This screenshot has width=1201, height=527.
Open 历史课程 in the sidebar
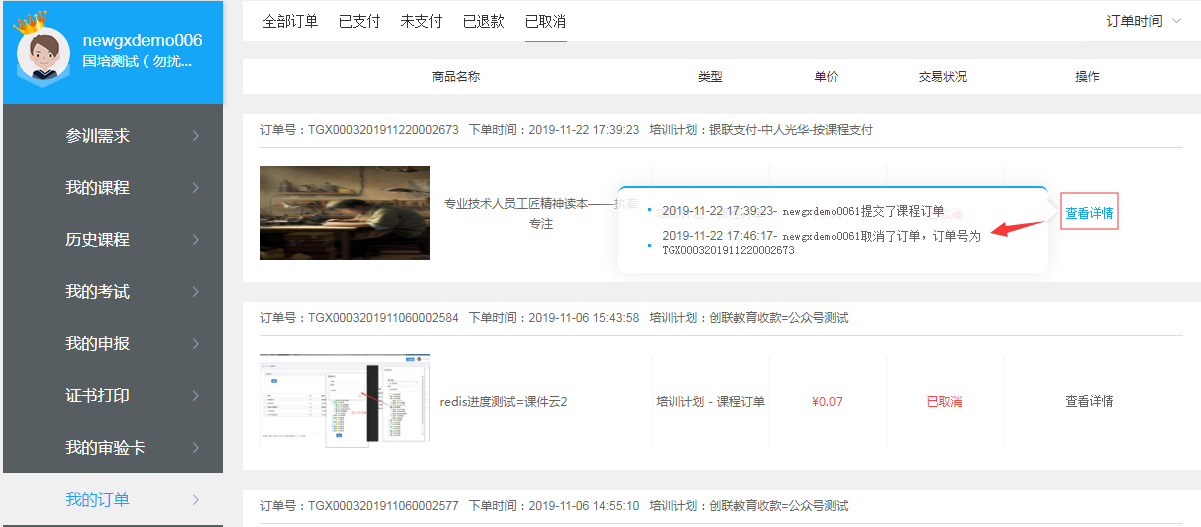pyautogui.click(x=98, y=240)
